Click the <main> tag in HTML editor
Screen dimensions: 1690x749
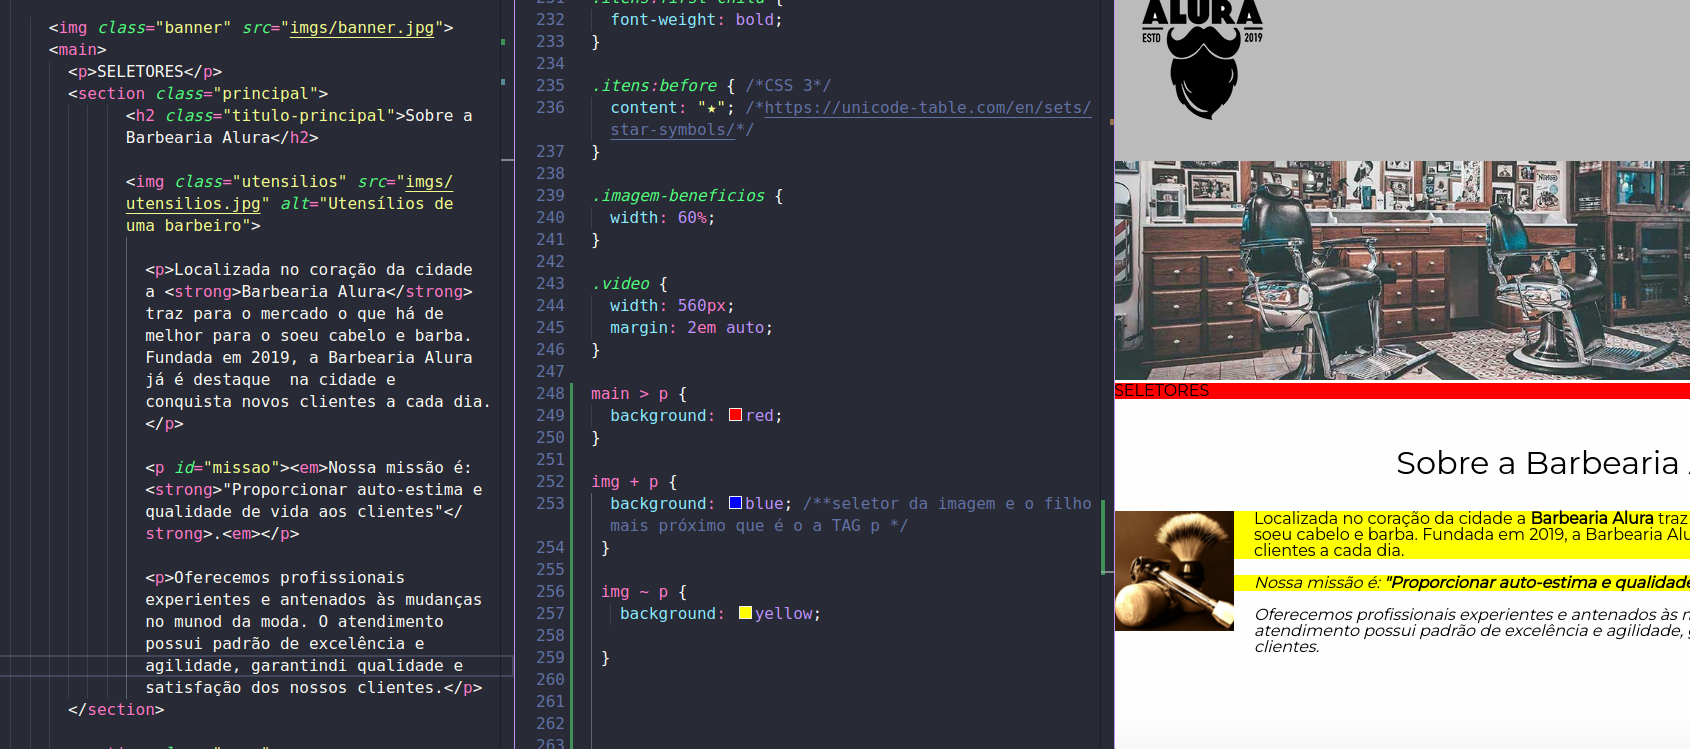[77, 50]
